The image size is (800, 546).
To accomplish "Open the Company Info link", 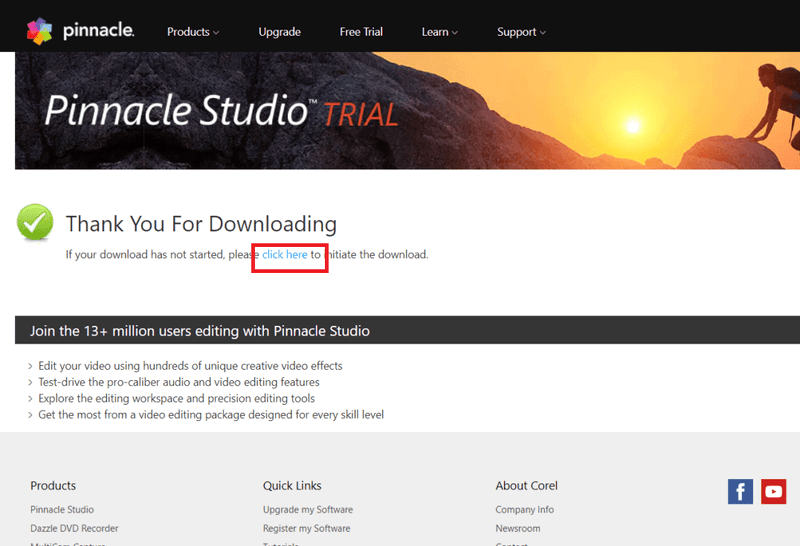I will [524, 509].
